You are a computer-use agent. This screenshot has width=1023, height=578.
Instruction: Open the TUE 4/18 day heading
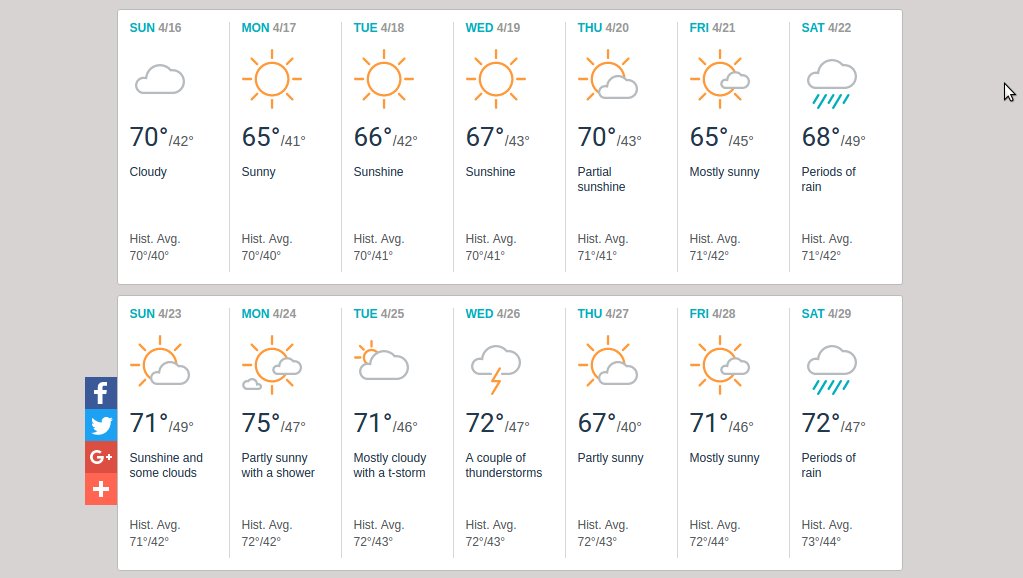tap(379, 28)
